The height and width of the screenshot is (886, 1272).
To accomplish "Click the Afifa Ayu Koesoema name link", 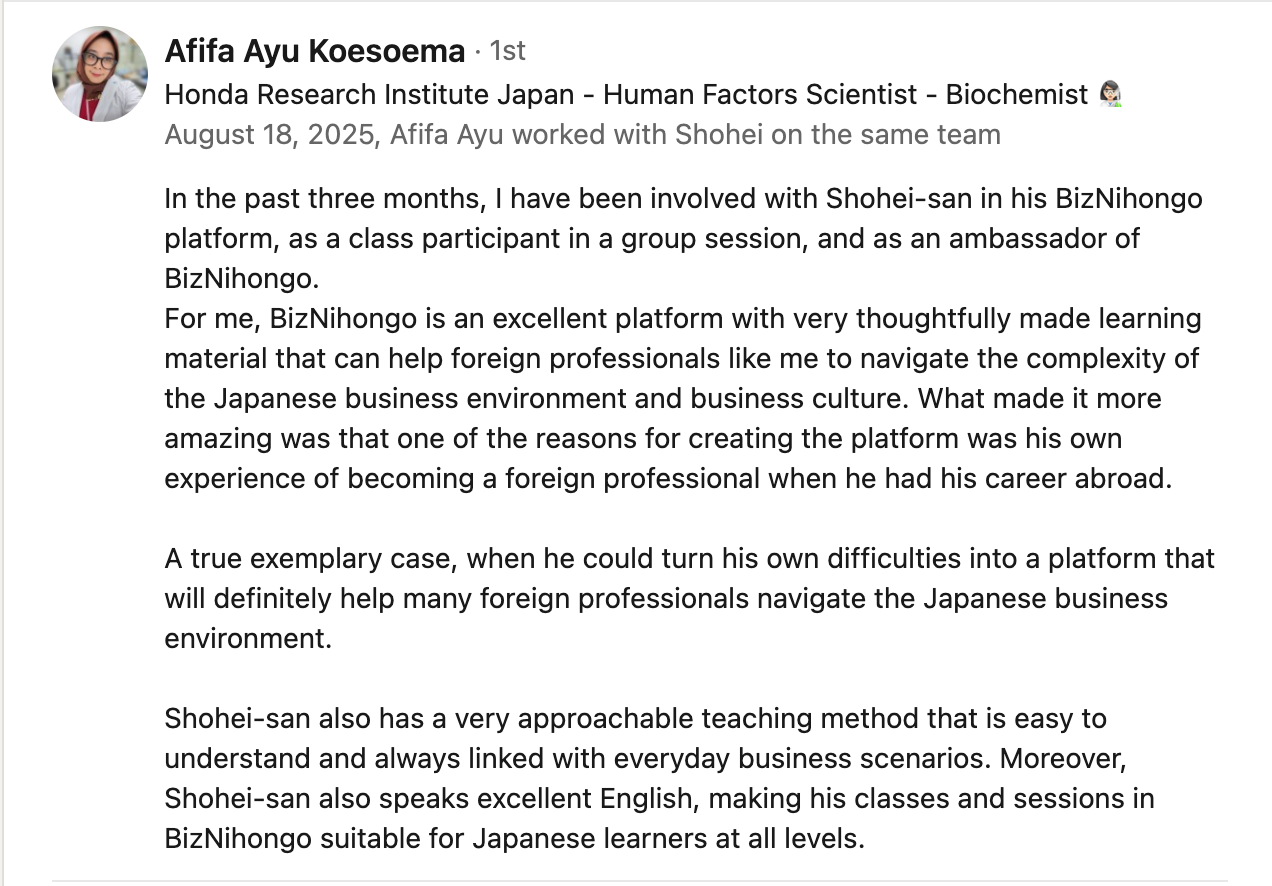I will [315, 51].
